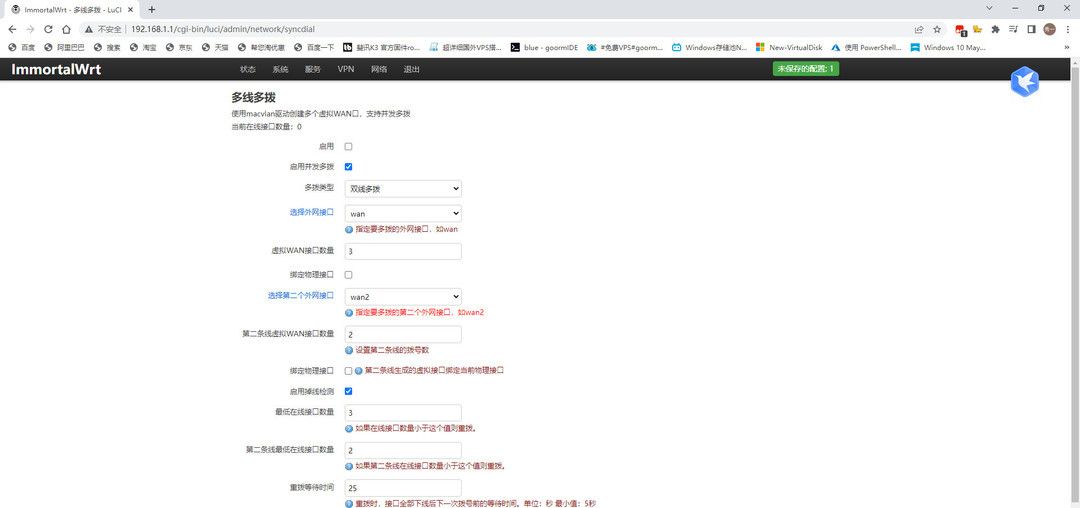Check 绑定物理接口 for the second line
The image size is (1080, 508).
[349, 370]
